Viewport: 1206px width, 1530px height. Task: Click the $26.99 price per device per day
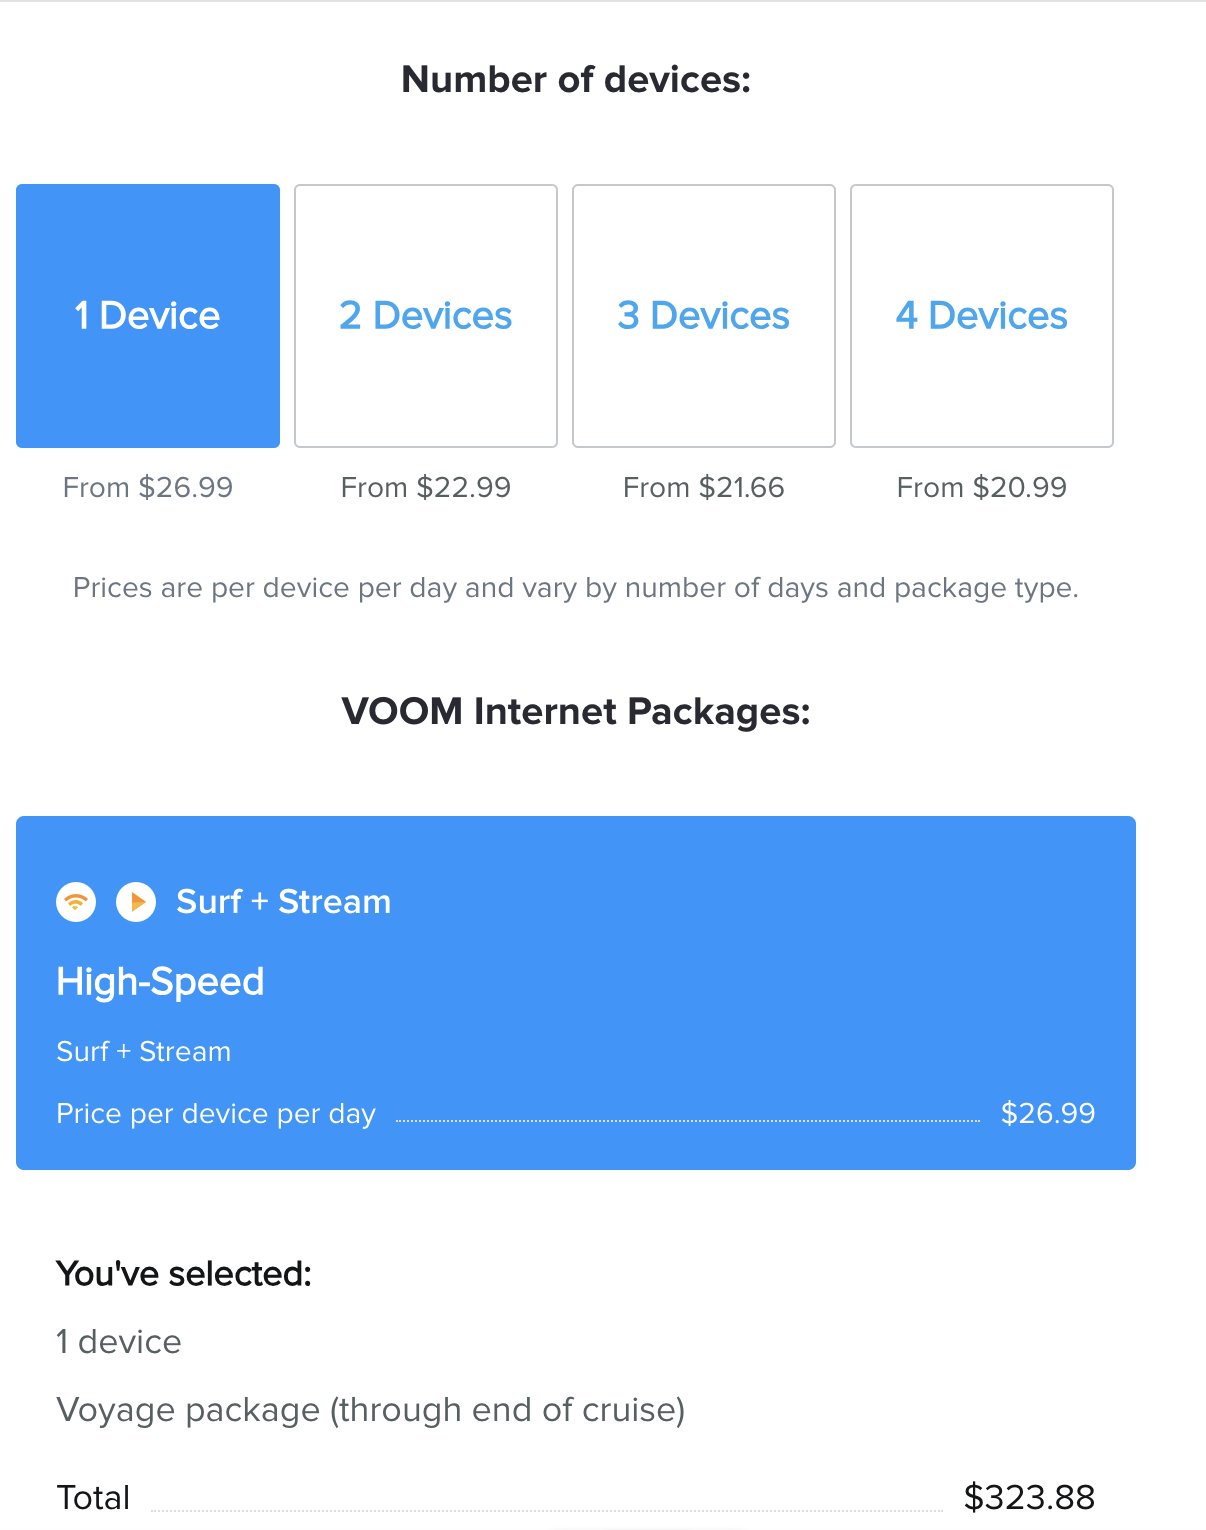[x=1048, y=1113]
